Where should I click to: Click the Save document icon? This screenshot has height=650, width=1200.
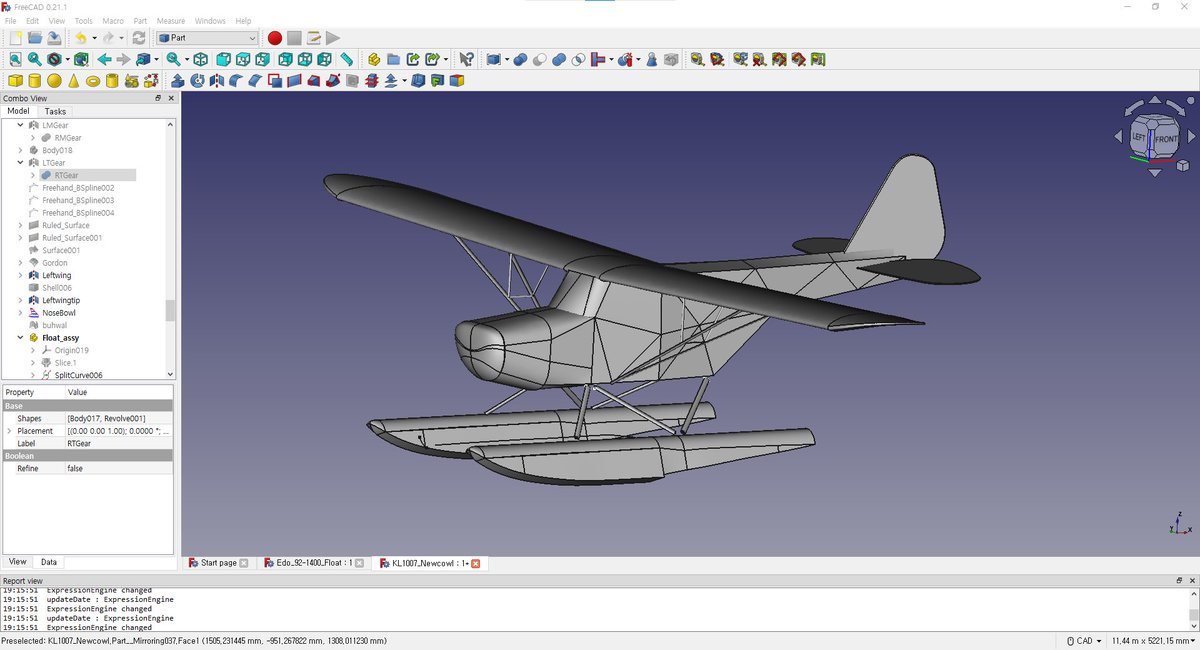(53, 38)
